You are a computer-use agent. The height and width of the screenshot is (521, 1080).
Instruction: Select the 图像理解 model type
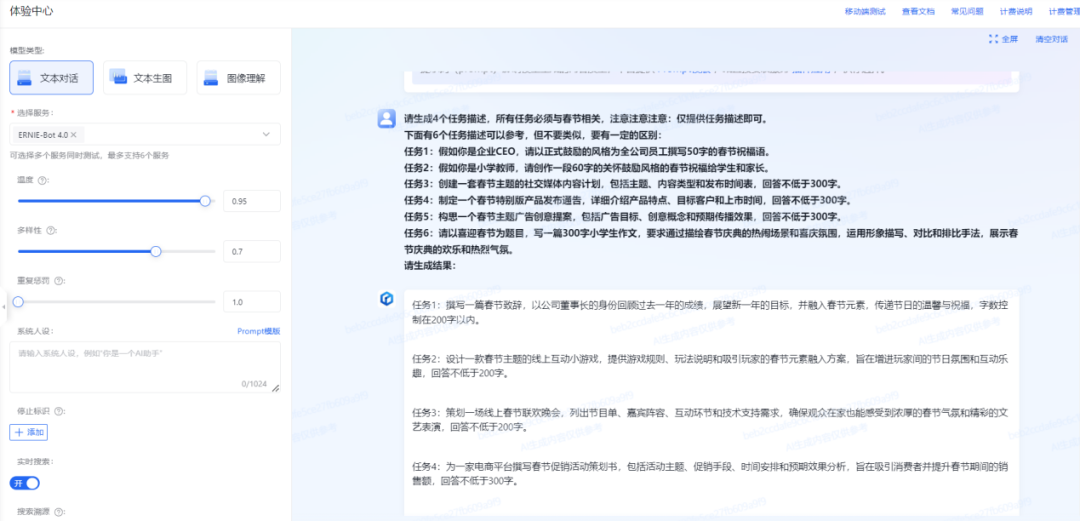coord(238,77)
